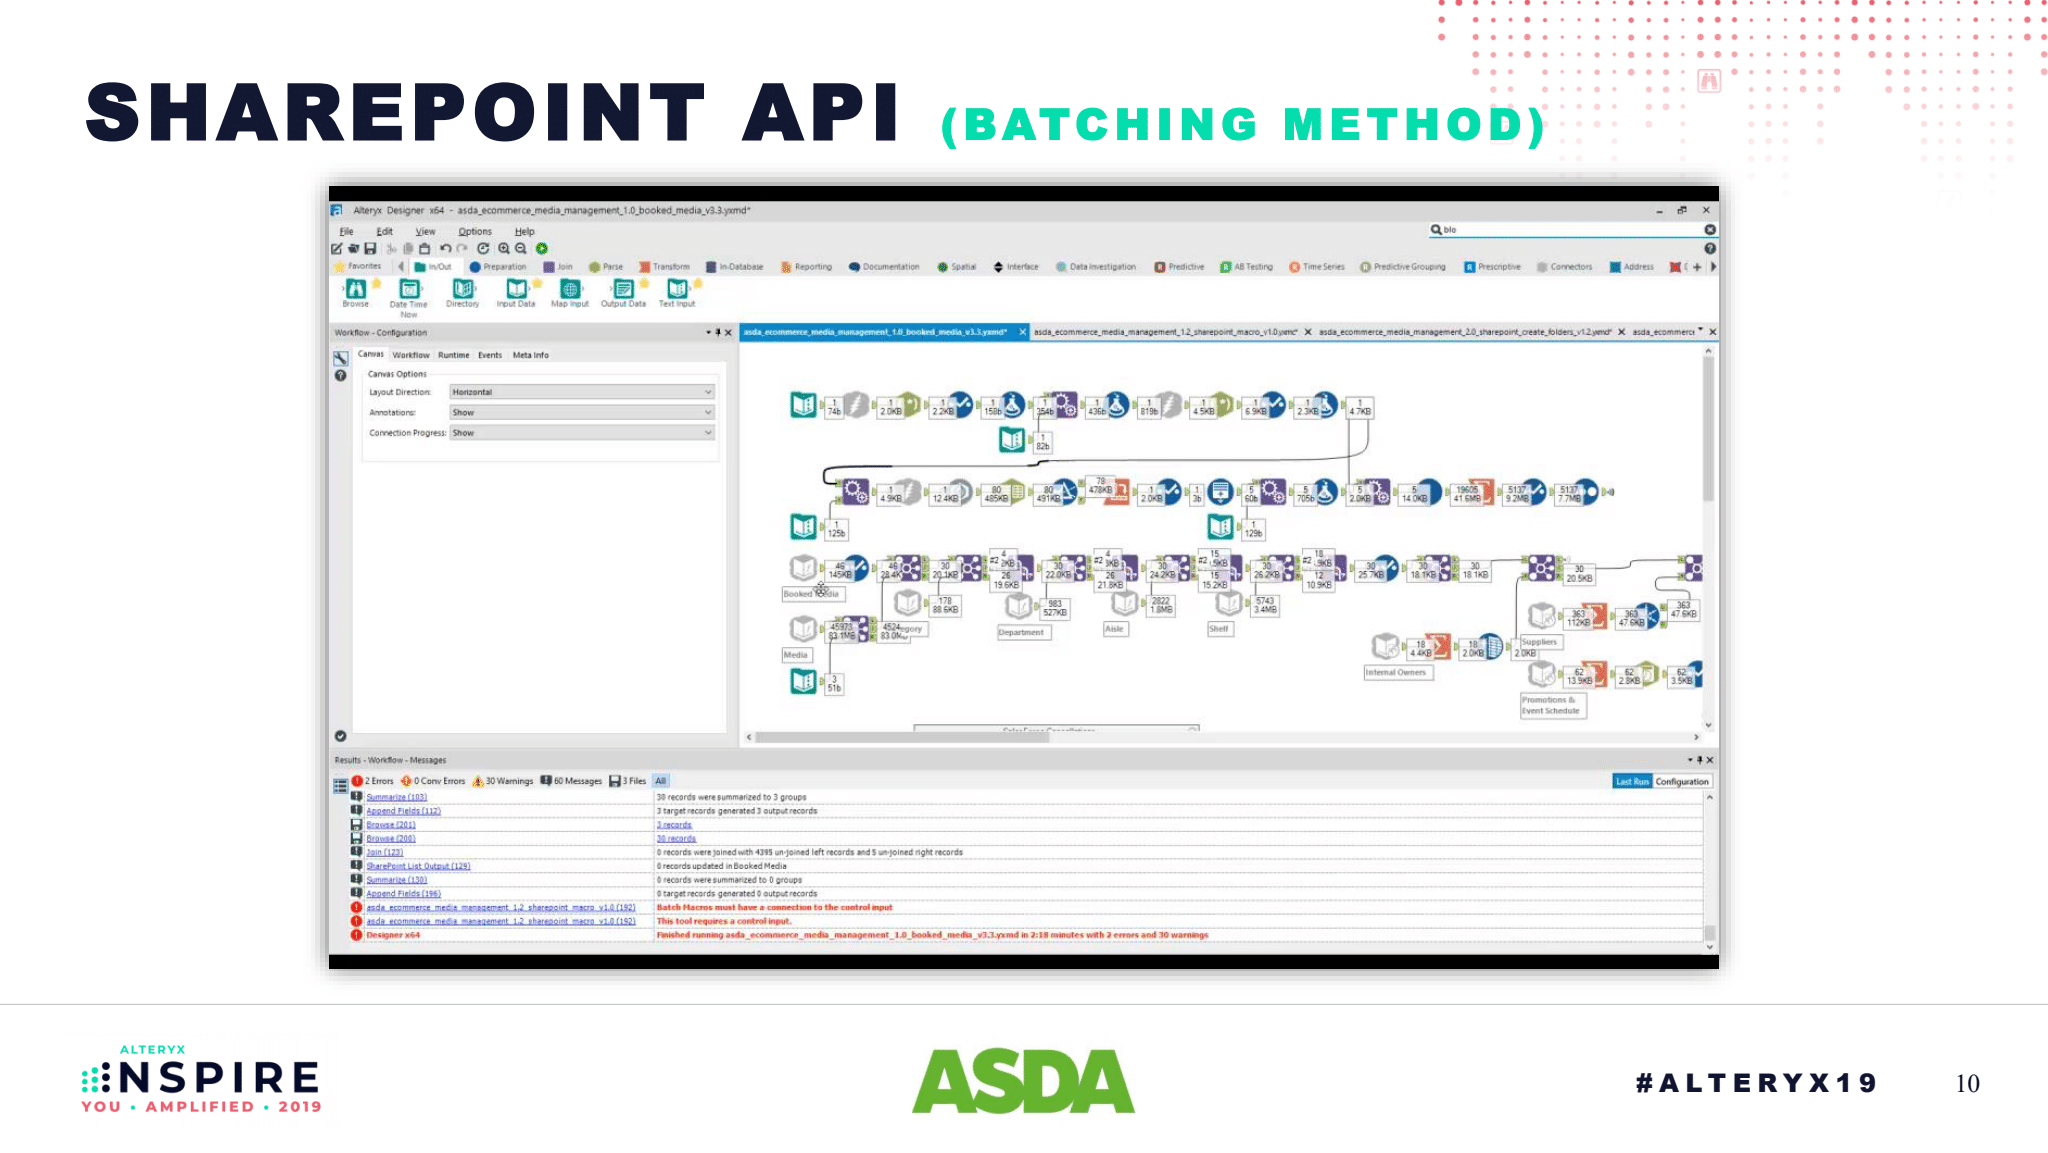This screenshot has width=2048, height=1153.
Task: Open the View menu
Action: tap(425, 231)
